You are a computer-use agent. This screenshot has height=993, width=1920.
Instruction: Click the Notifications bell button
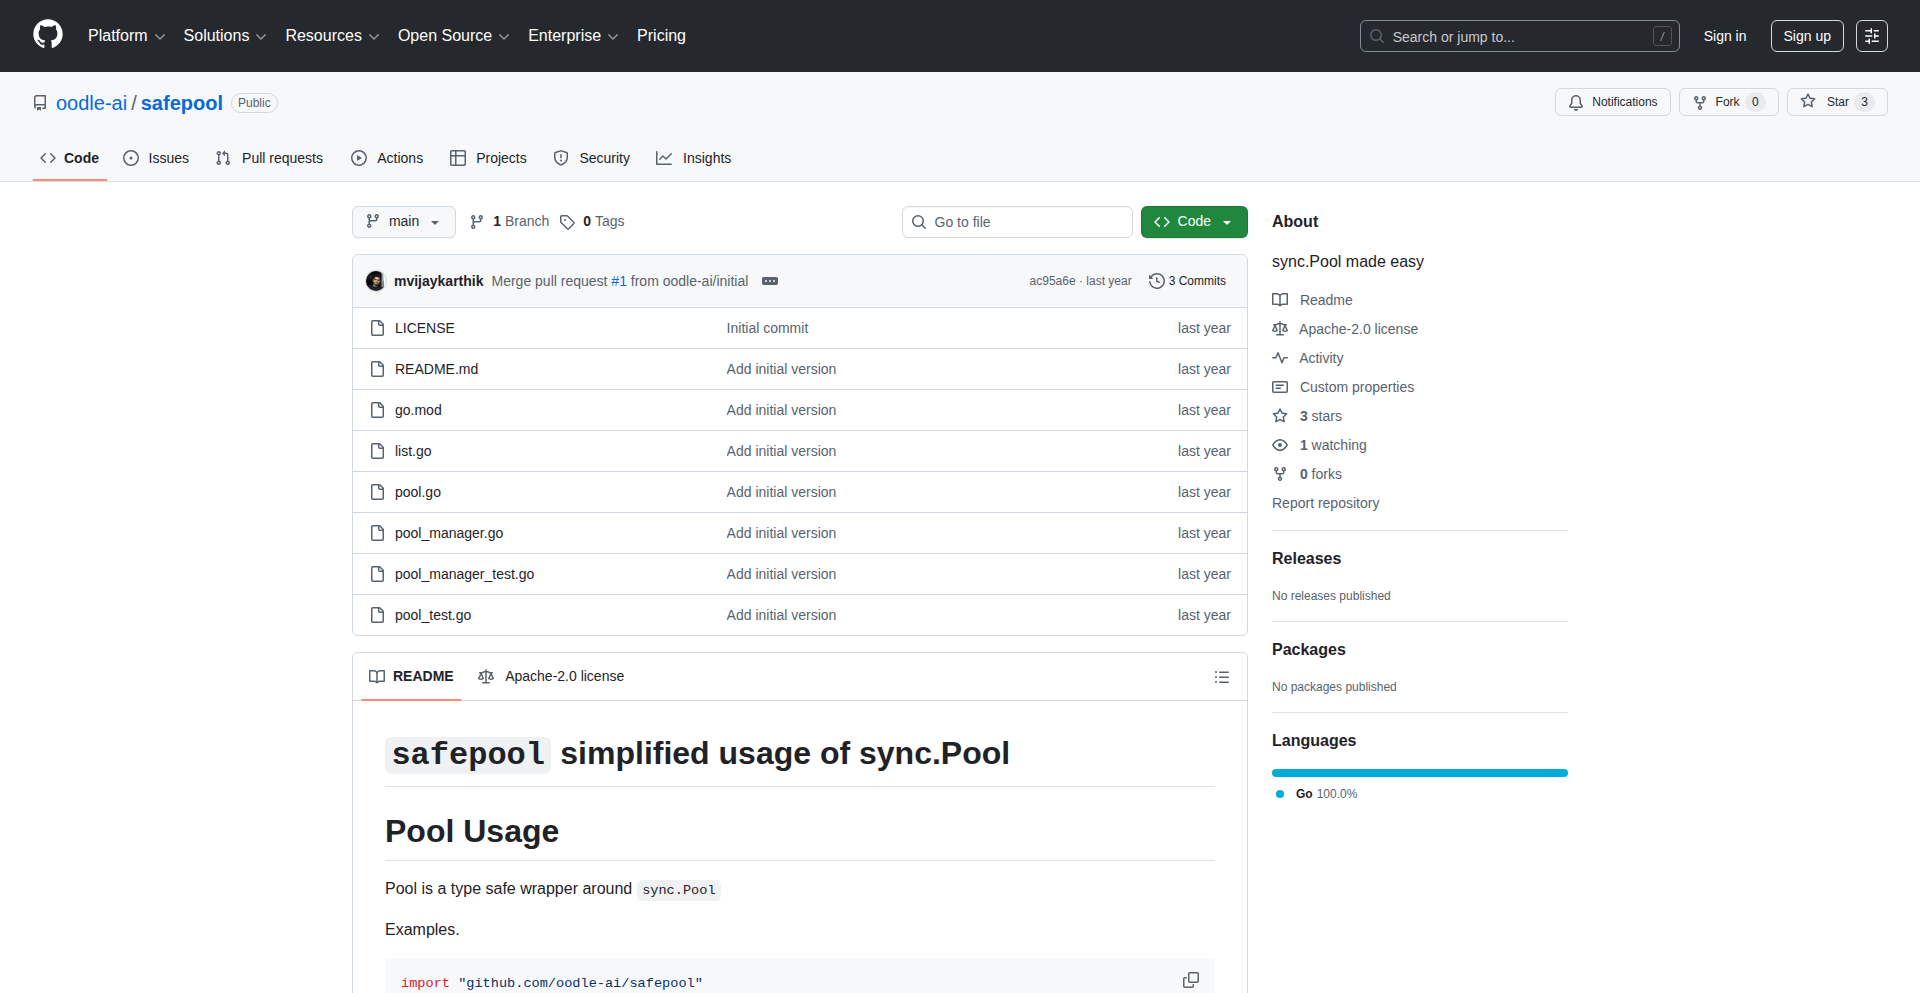pos(1612,102)
